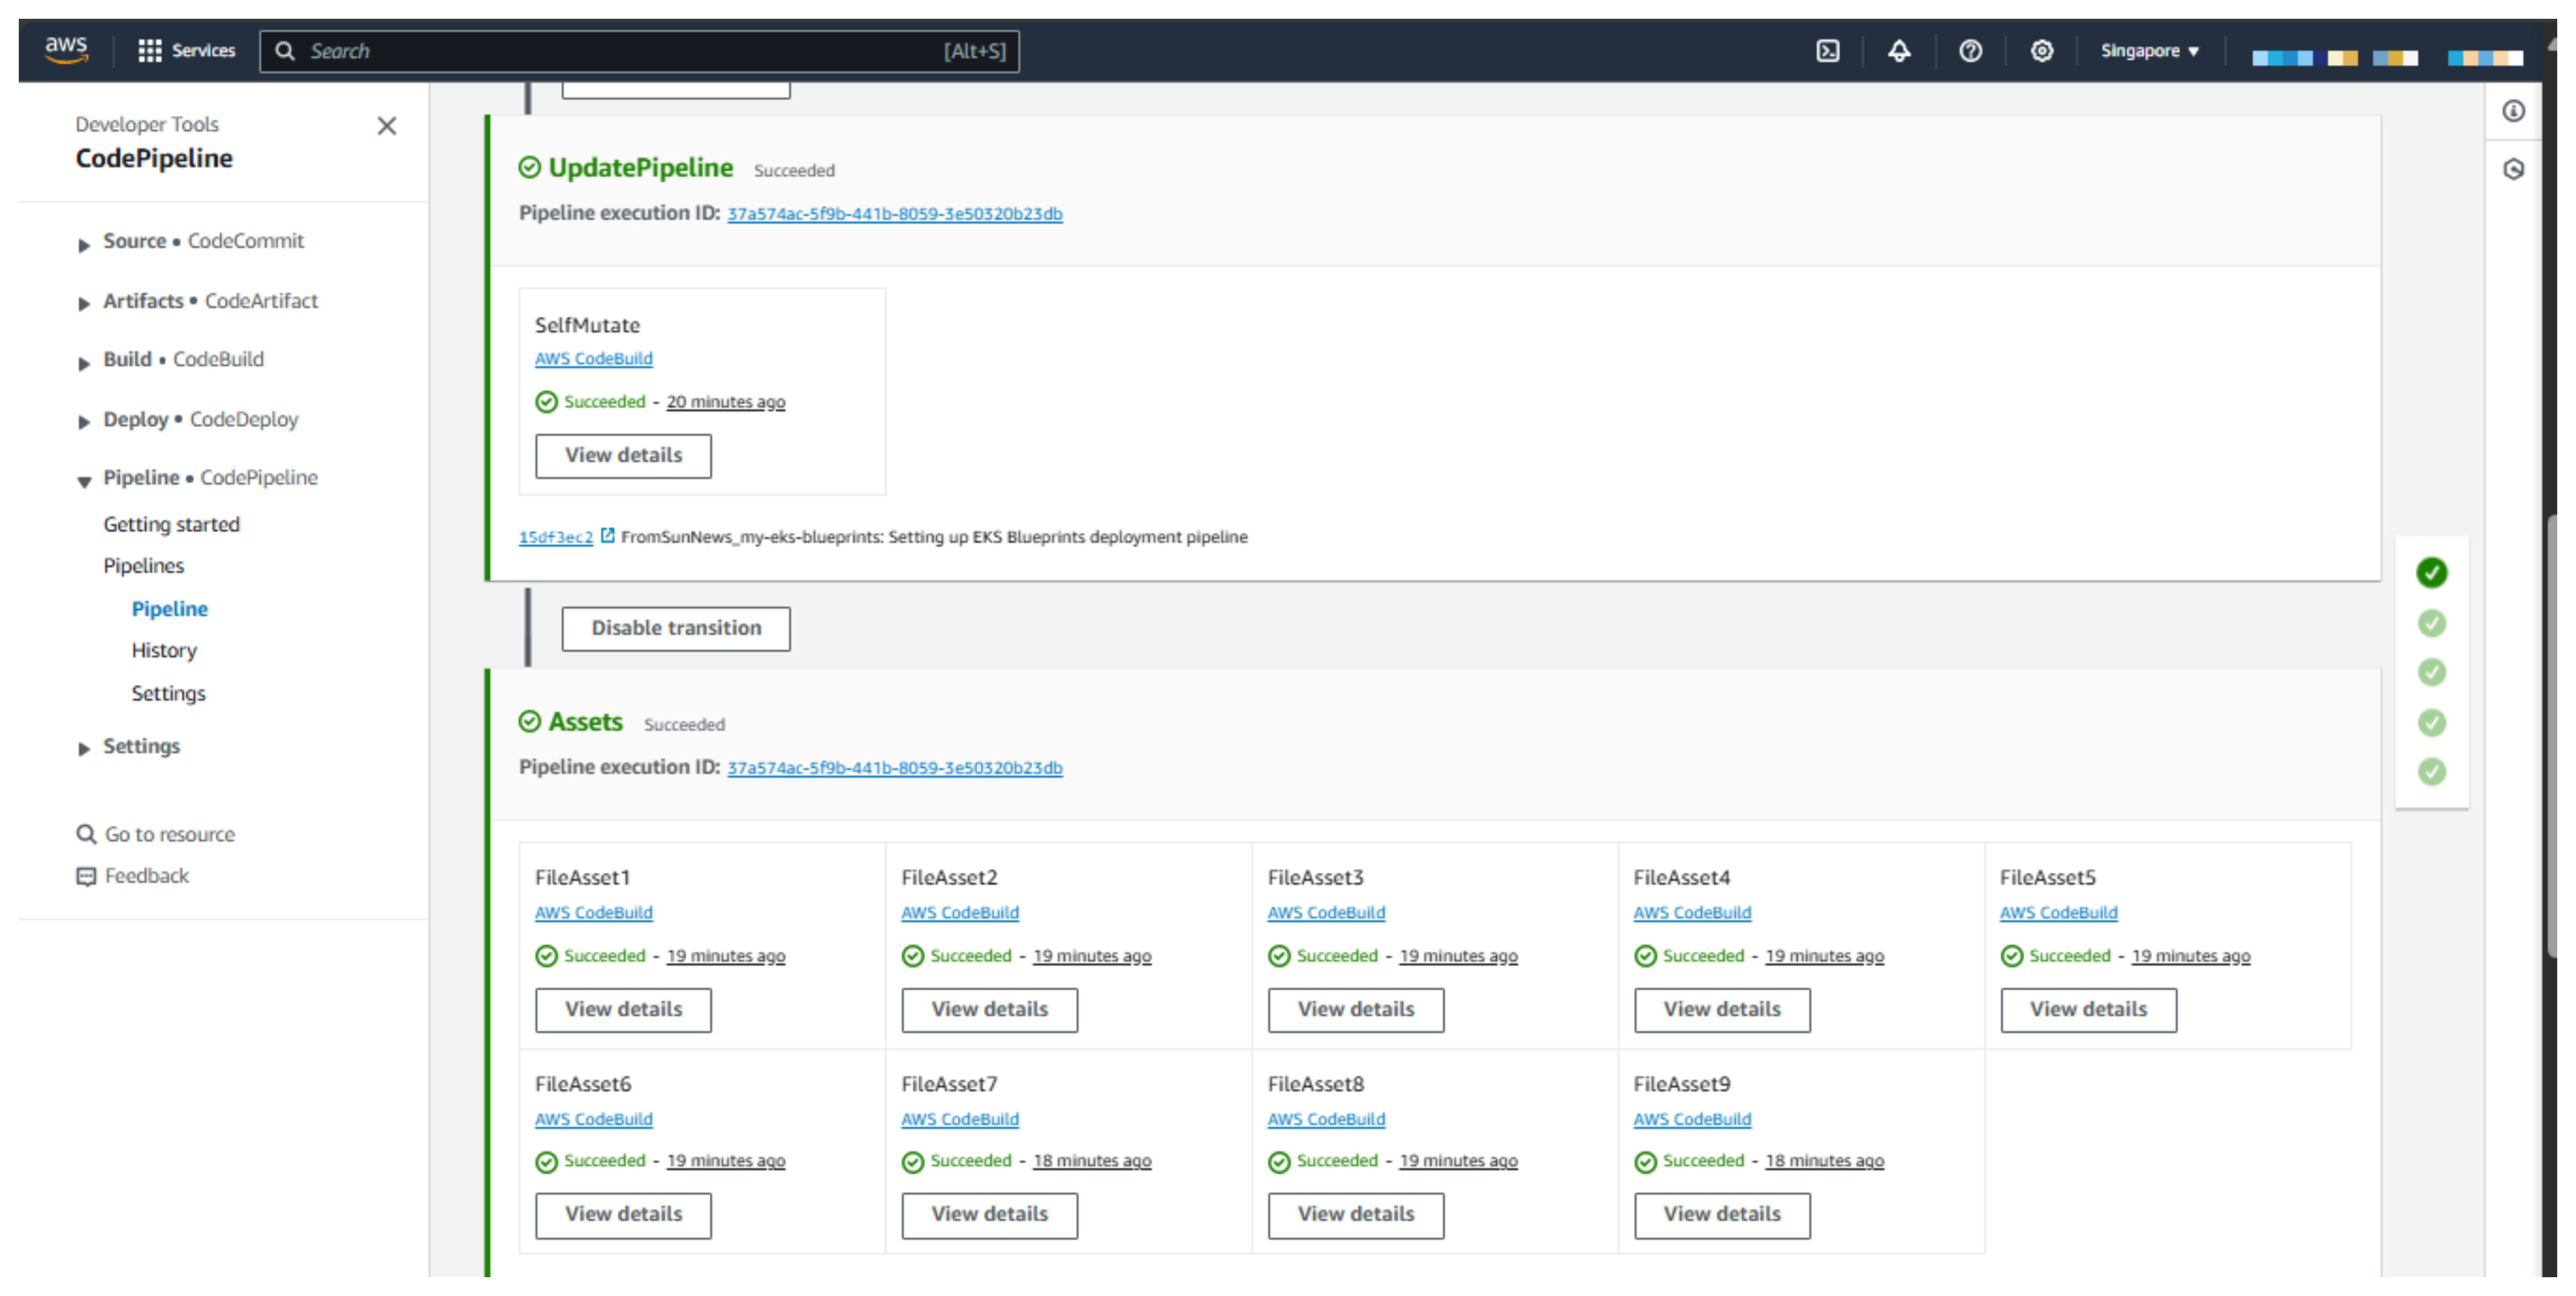Close the Developer Tools side navigation
This screenshot has width=2576, height=1296.
[387, 126]
